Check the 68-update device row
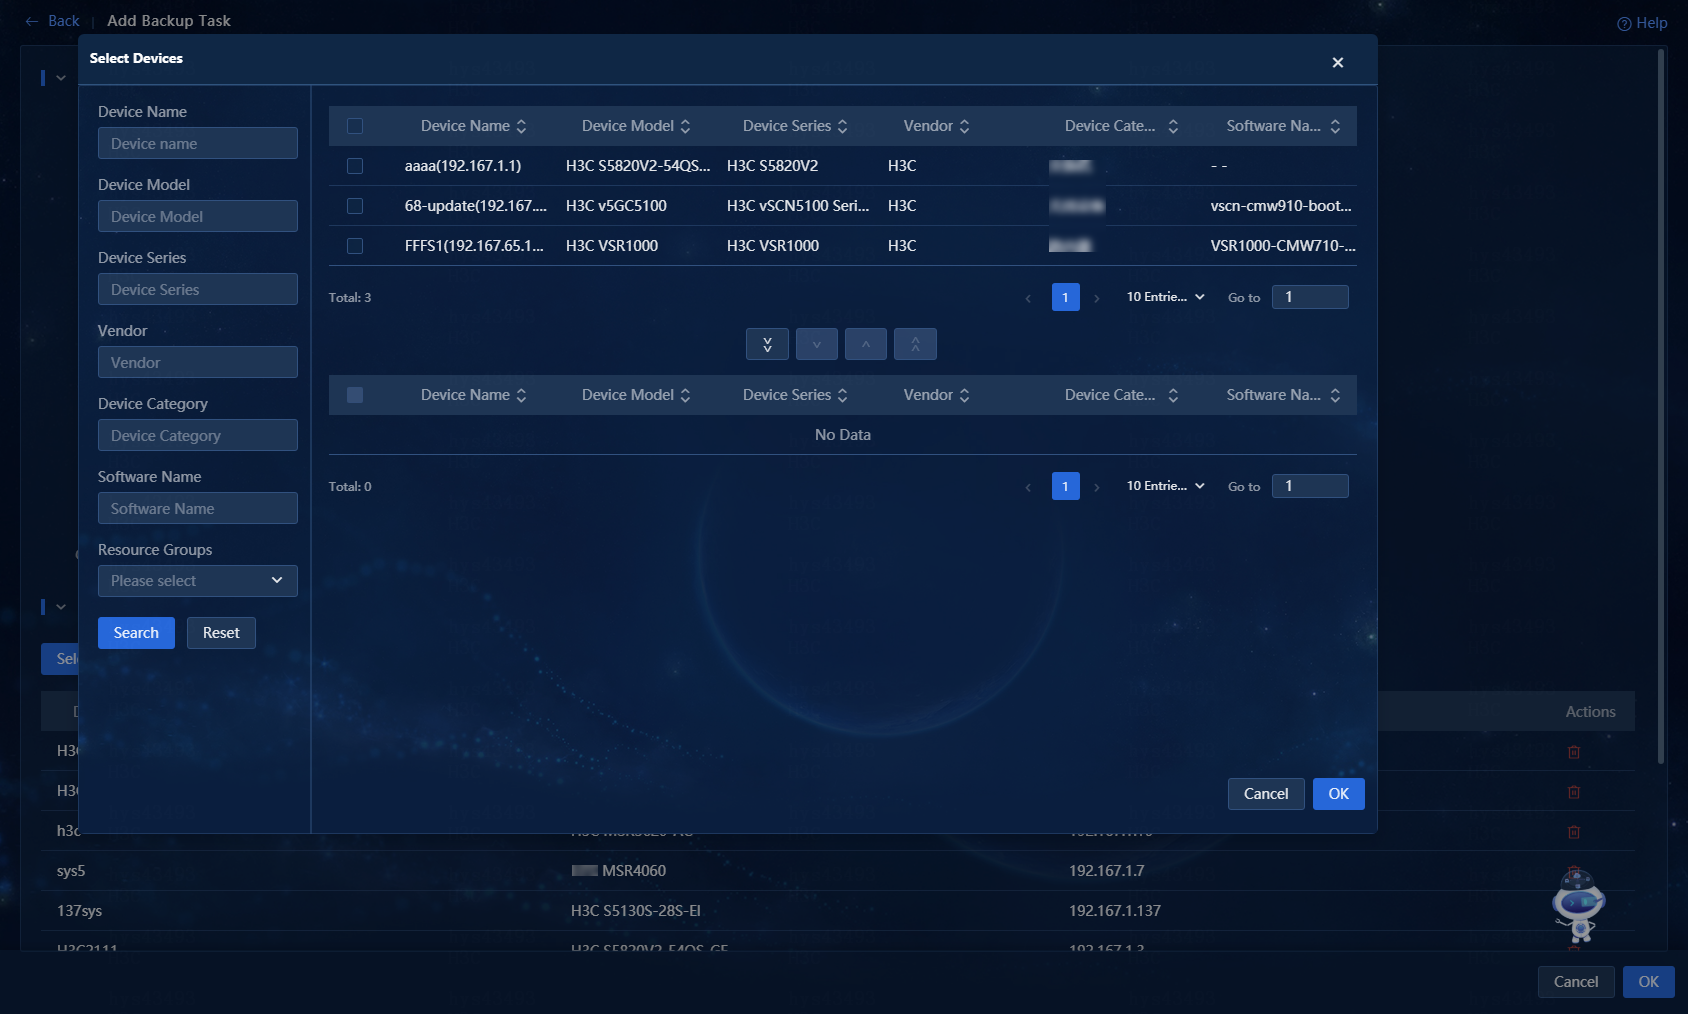Screen dimensions: 1688x1014 (355, 206)
